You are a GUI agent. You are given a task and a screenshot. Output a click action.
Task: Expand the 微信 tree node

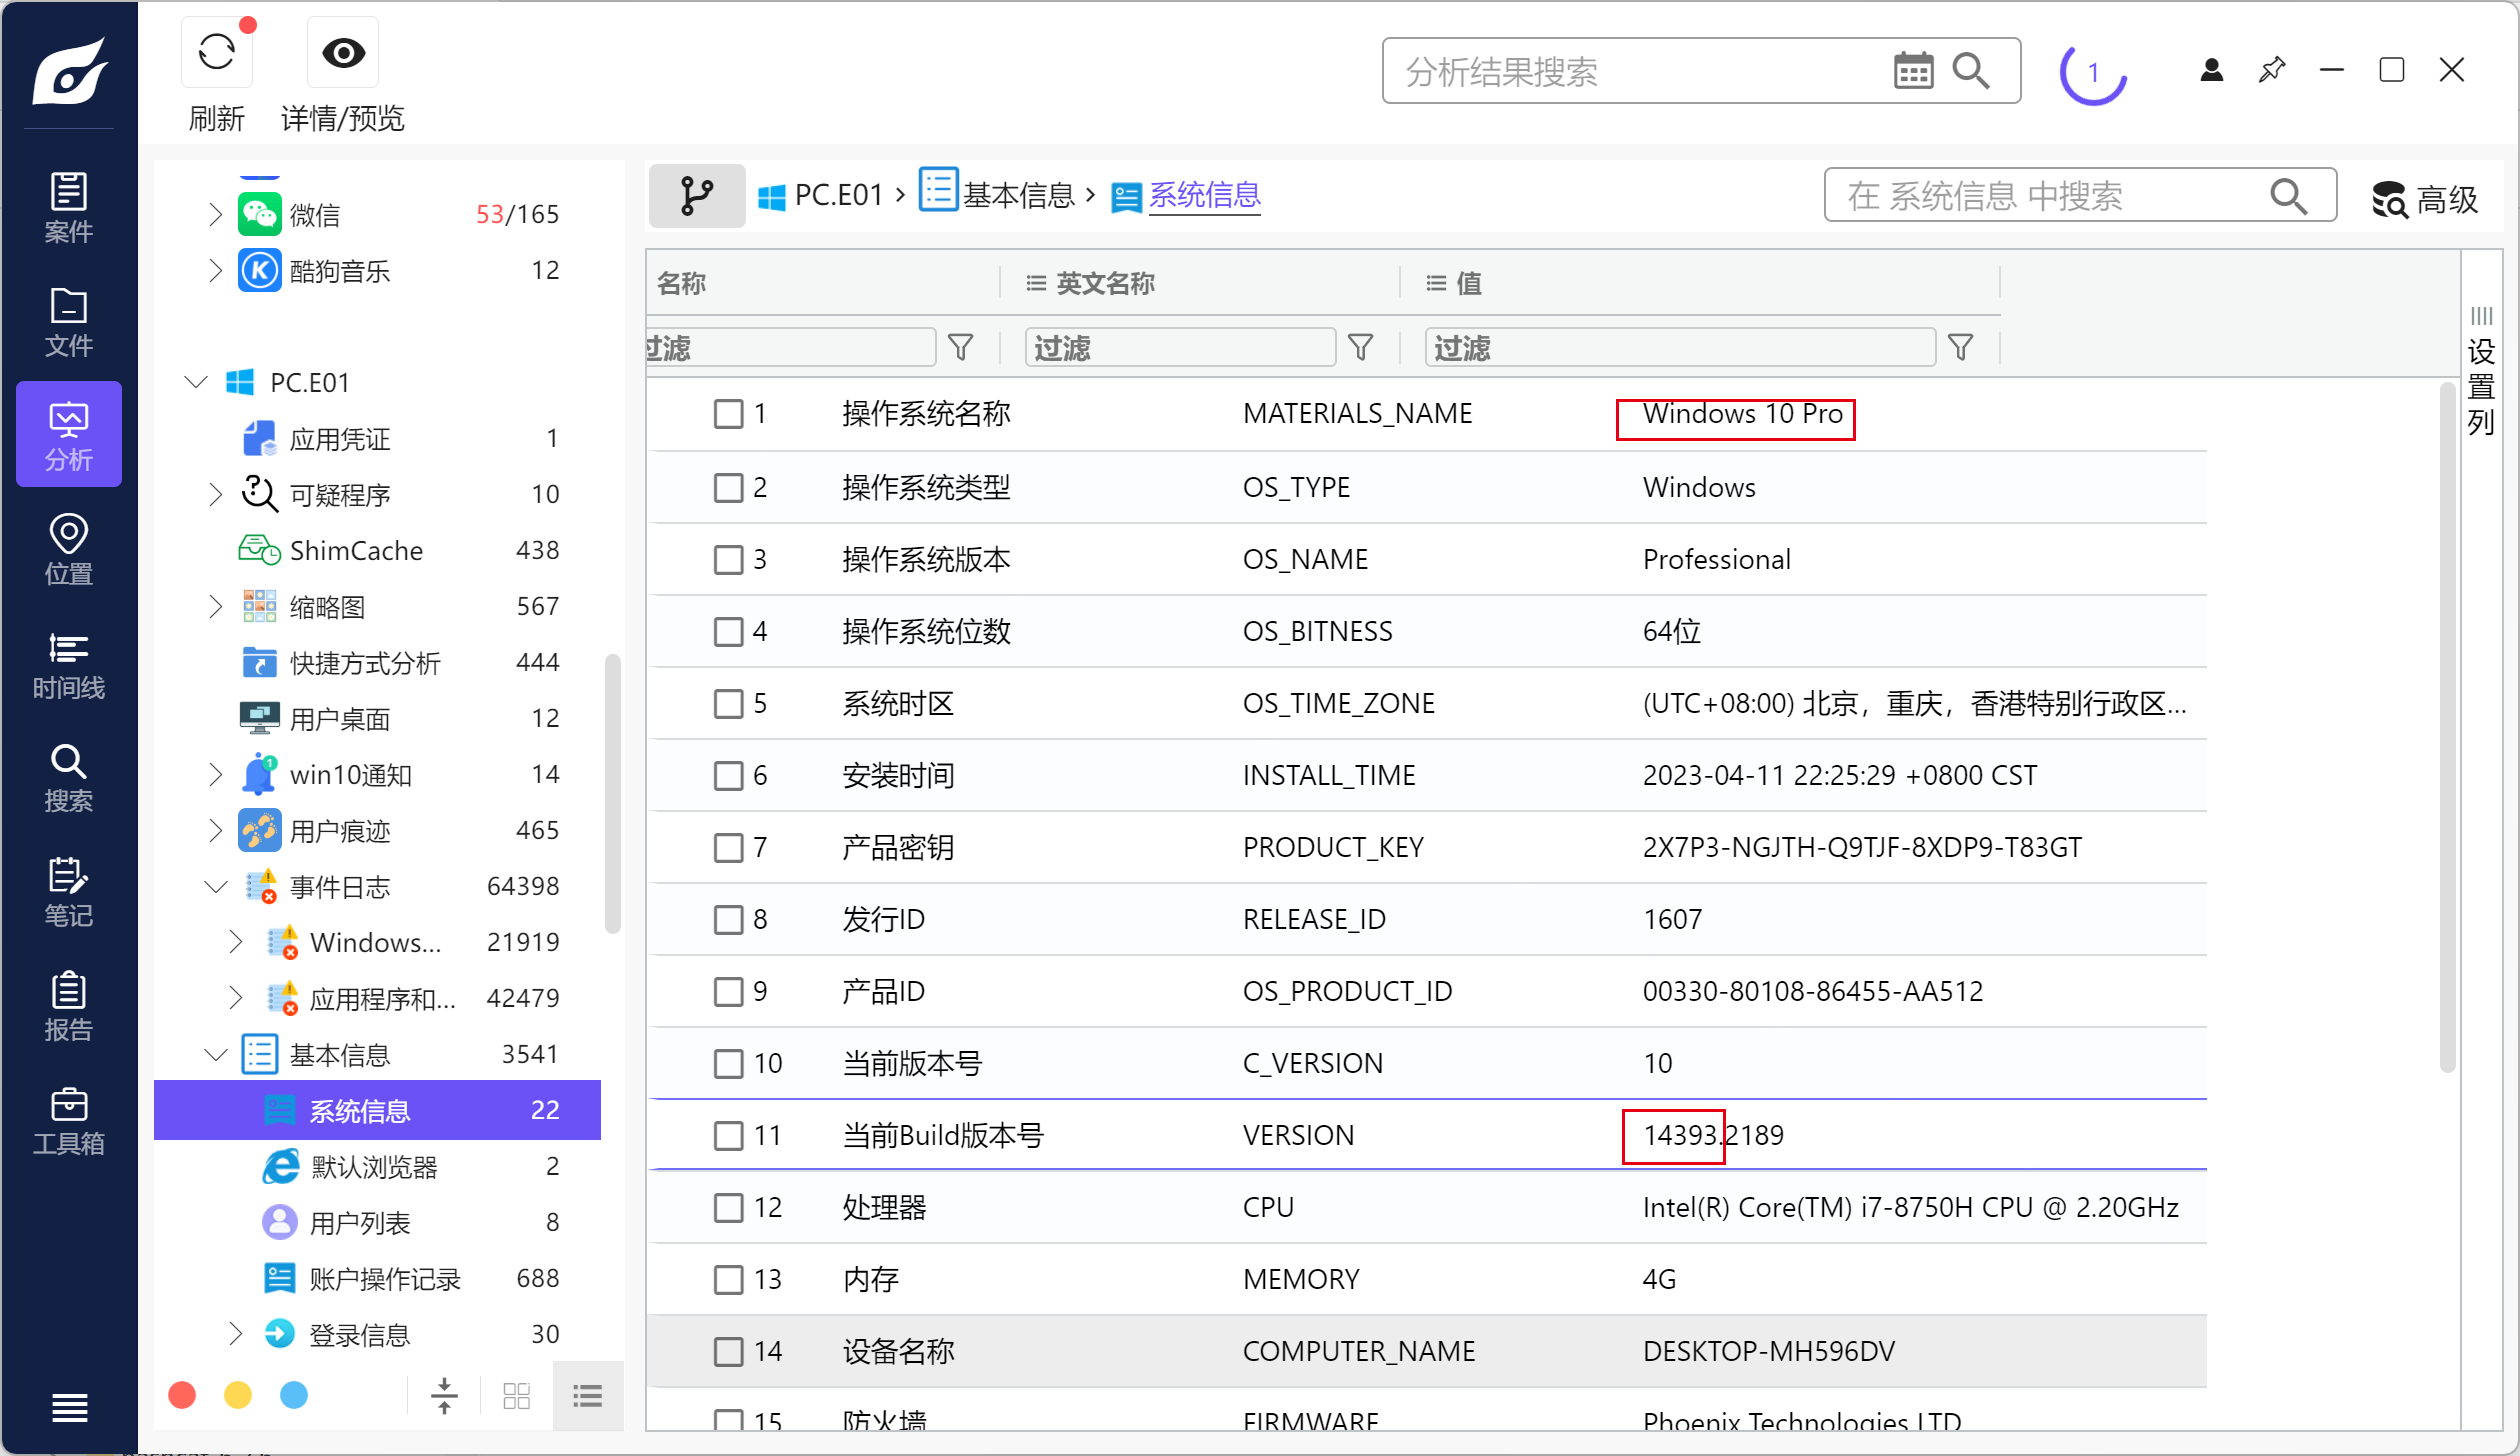[x=215, y=214]
